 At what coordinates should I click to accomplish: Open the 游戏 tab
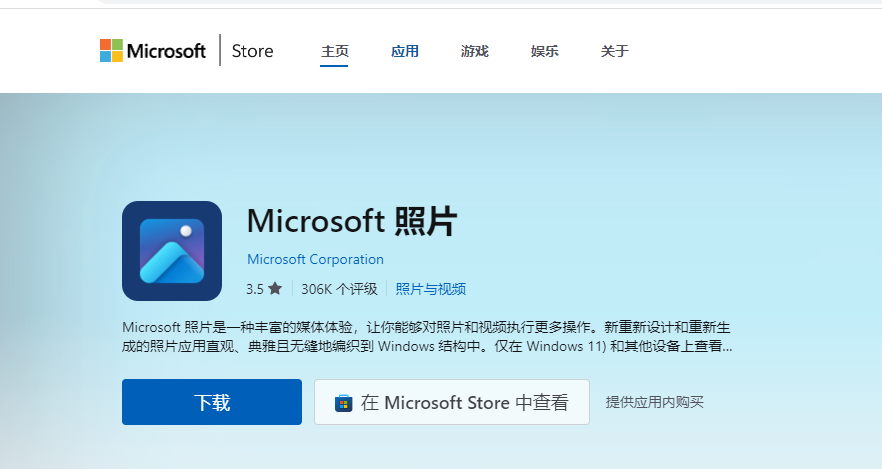click(x=475, y=51)
